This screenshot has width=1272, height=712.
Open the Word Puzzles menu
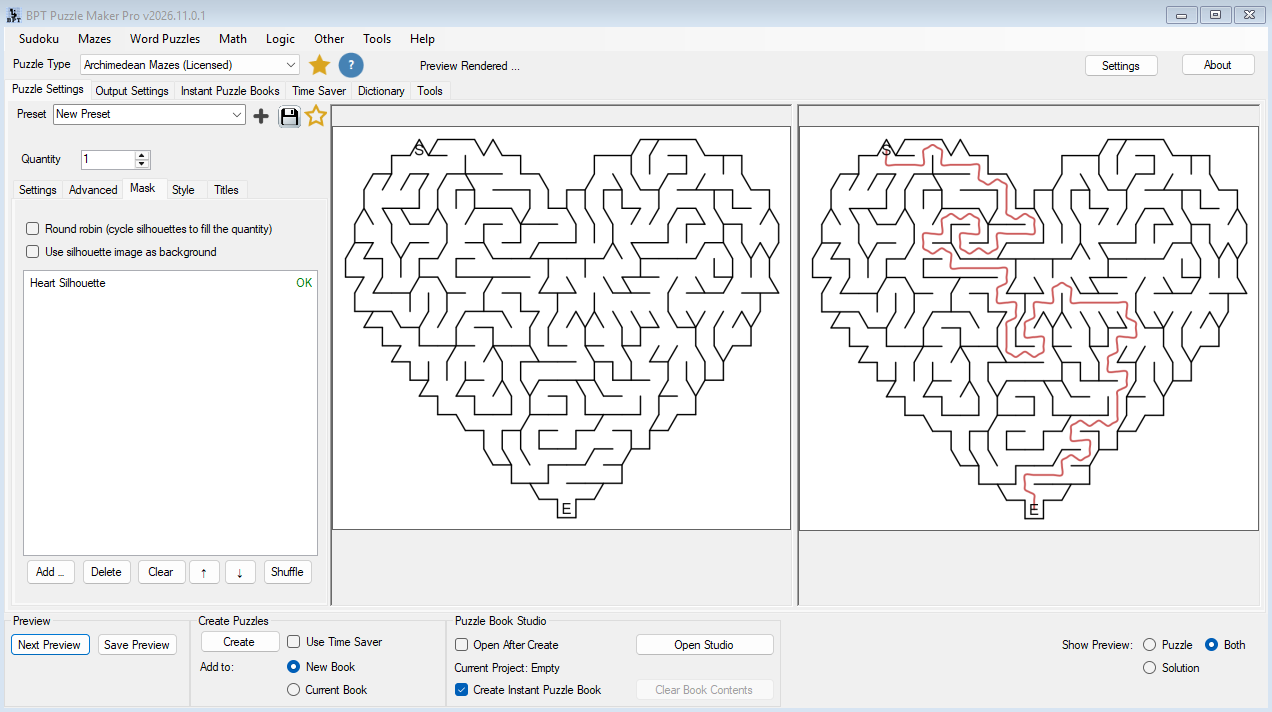point(165,39)
